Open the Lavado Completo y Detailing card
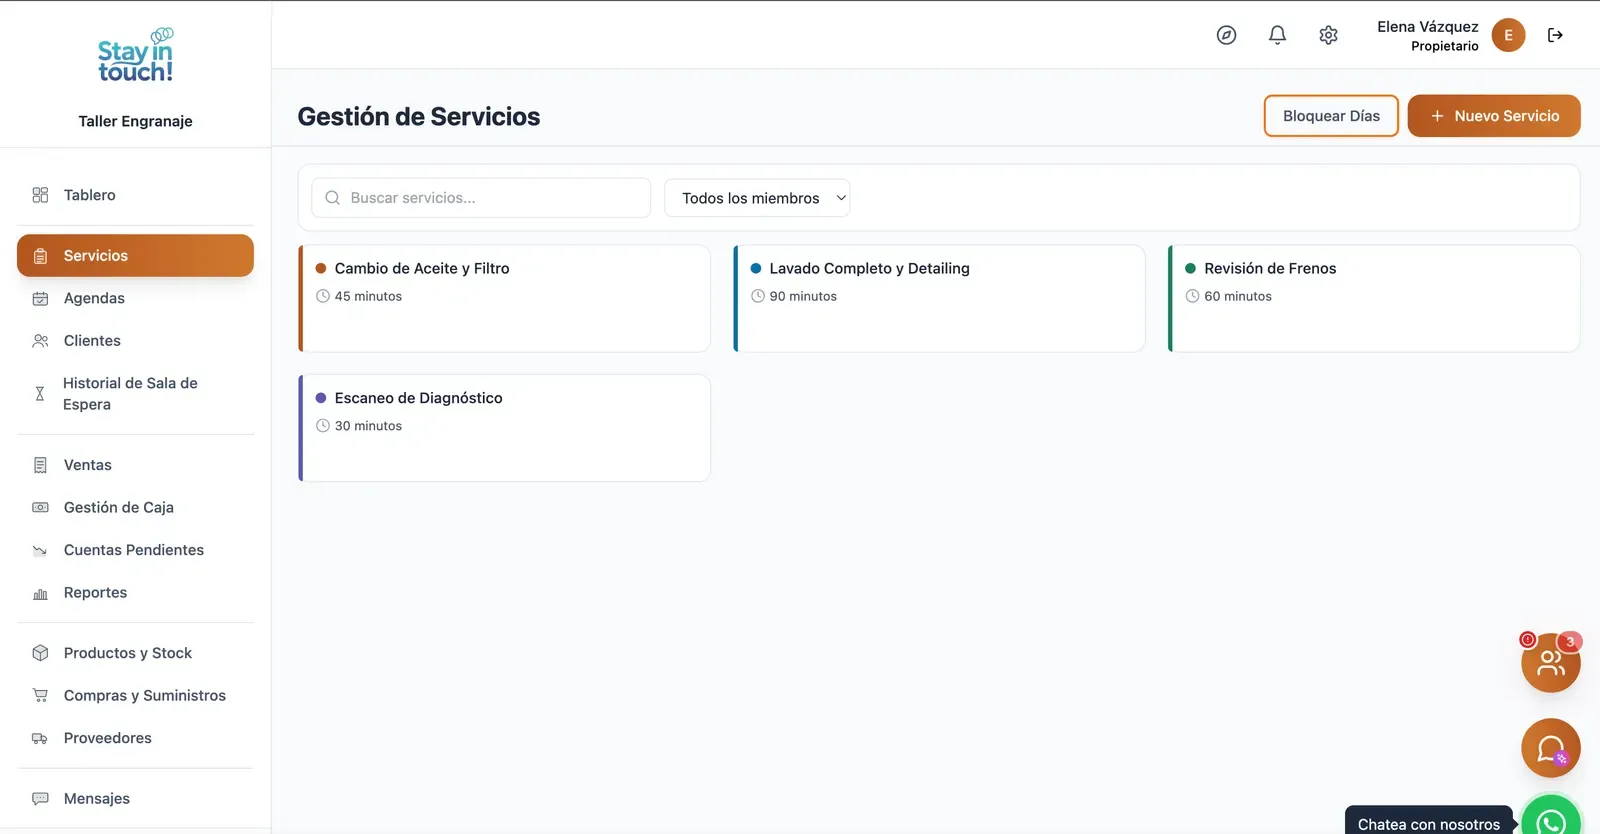The width and height of the screenshot is (1600, 834). [939, 298]
